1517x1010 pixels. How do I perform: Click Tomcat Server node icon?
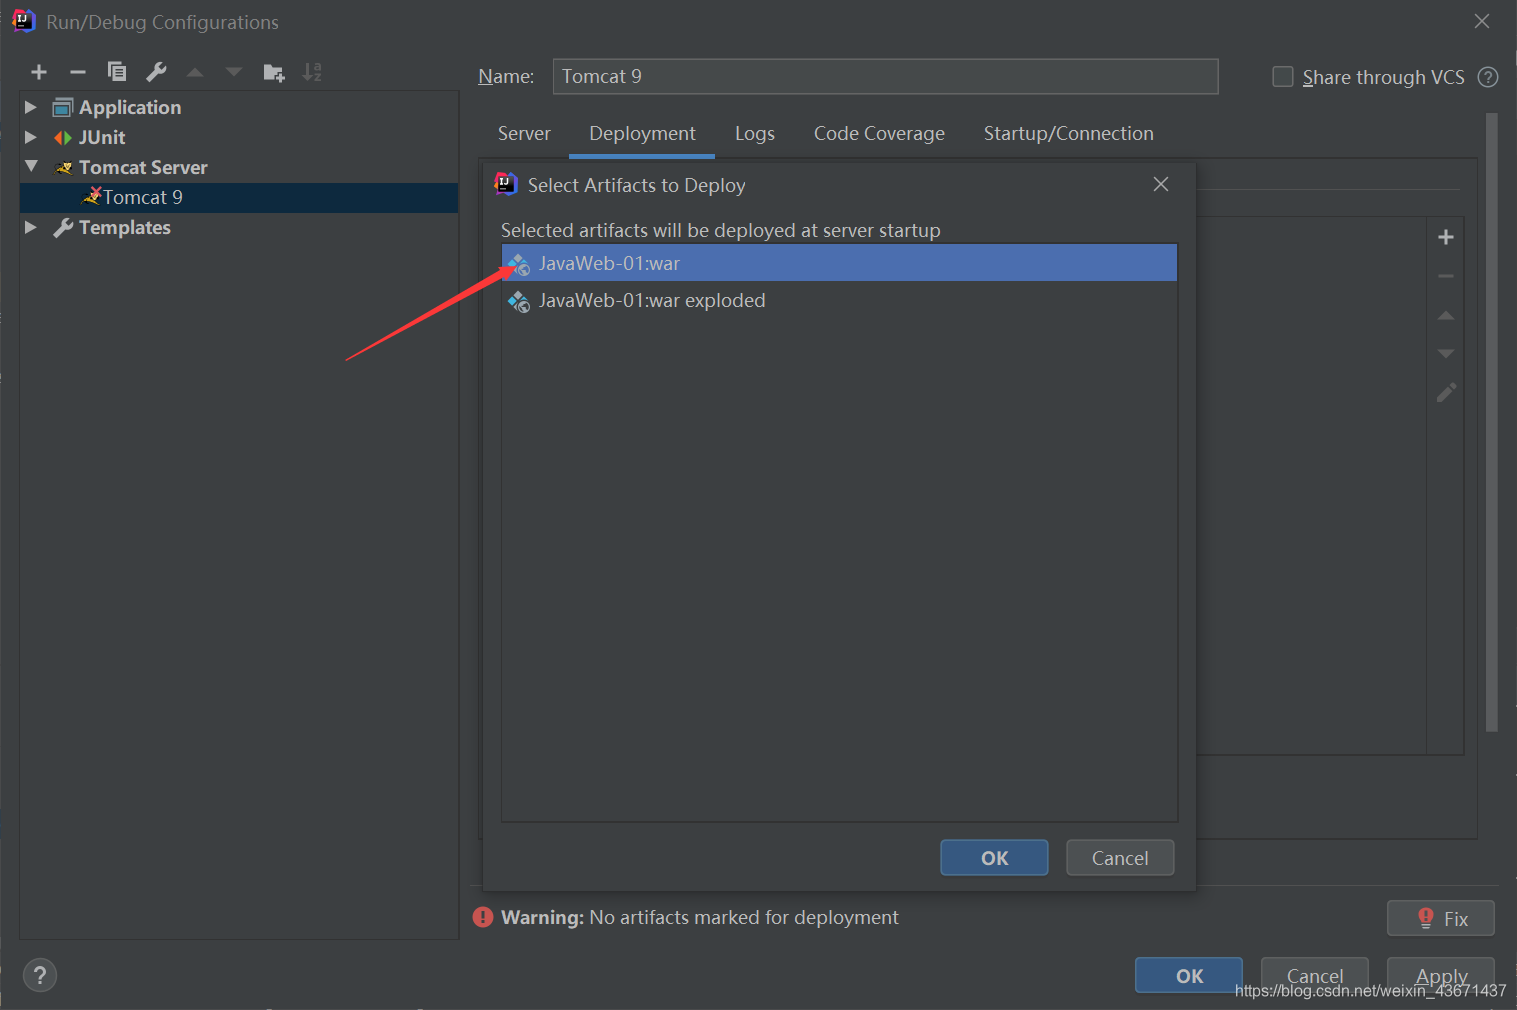(x=64, y=167)
